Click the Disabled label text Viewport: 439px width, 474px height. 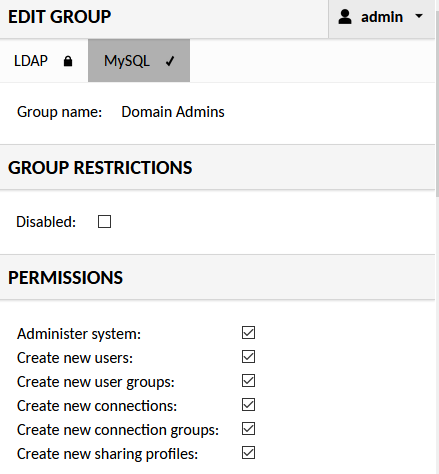(x=46, y=222)
